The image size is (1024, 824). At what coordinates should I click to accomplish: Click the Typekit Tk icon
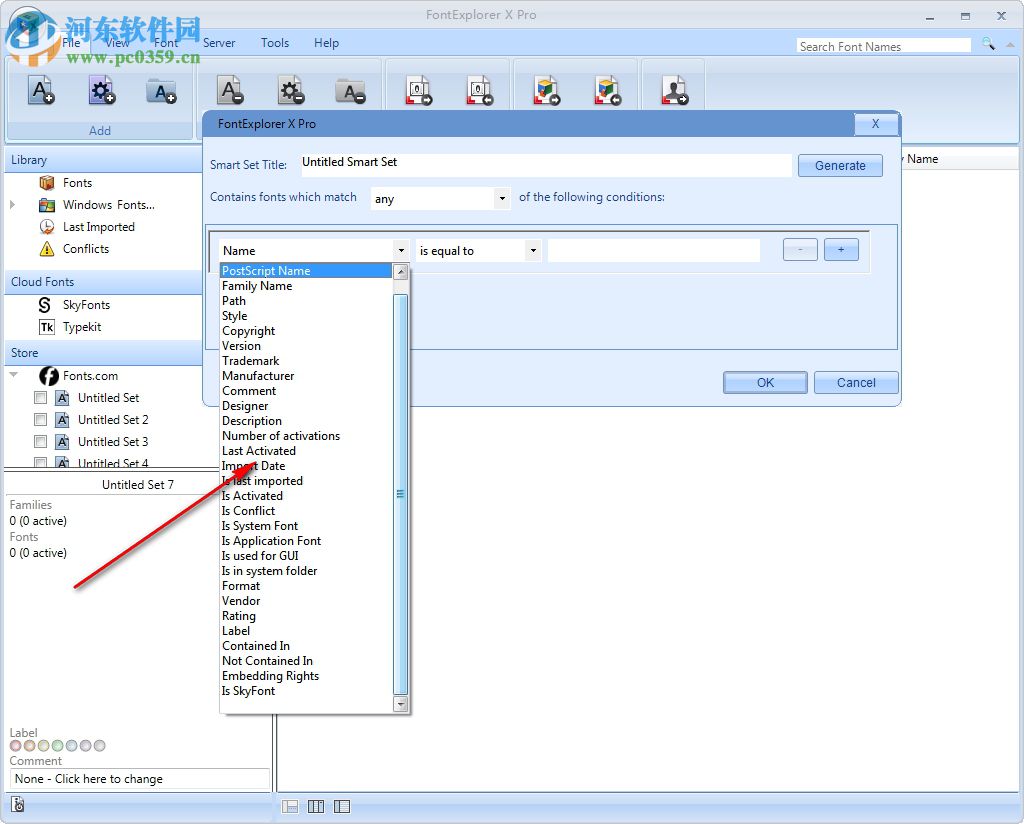pyautogui.click(x=46, y=327)
